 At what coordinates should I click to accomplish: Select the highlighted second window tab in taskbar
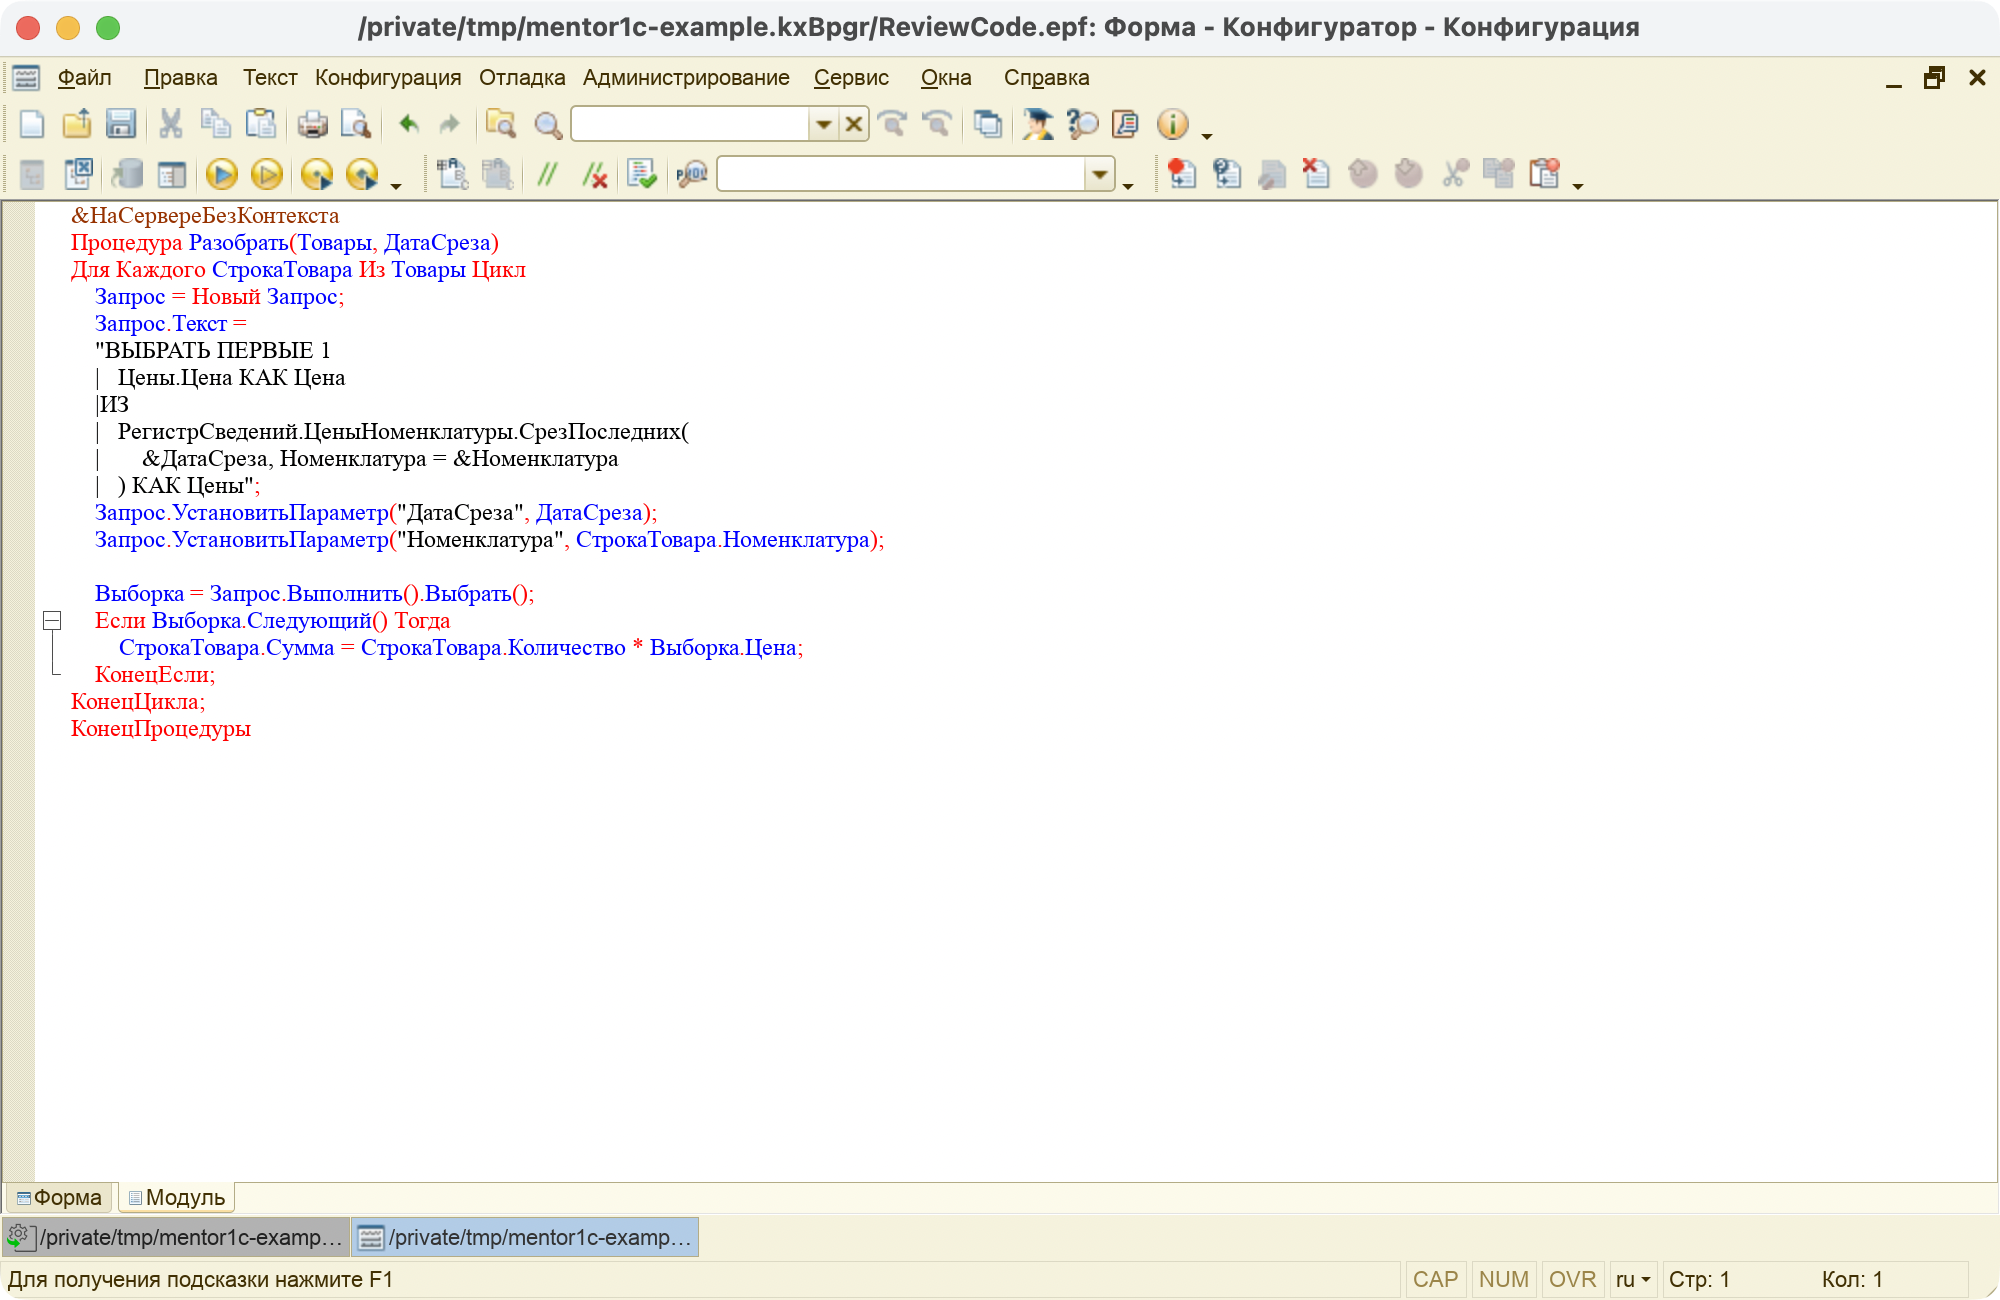point(525,1237)
